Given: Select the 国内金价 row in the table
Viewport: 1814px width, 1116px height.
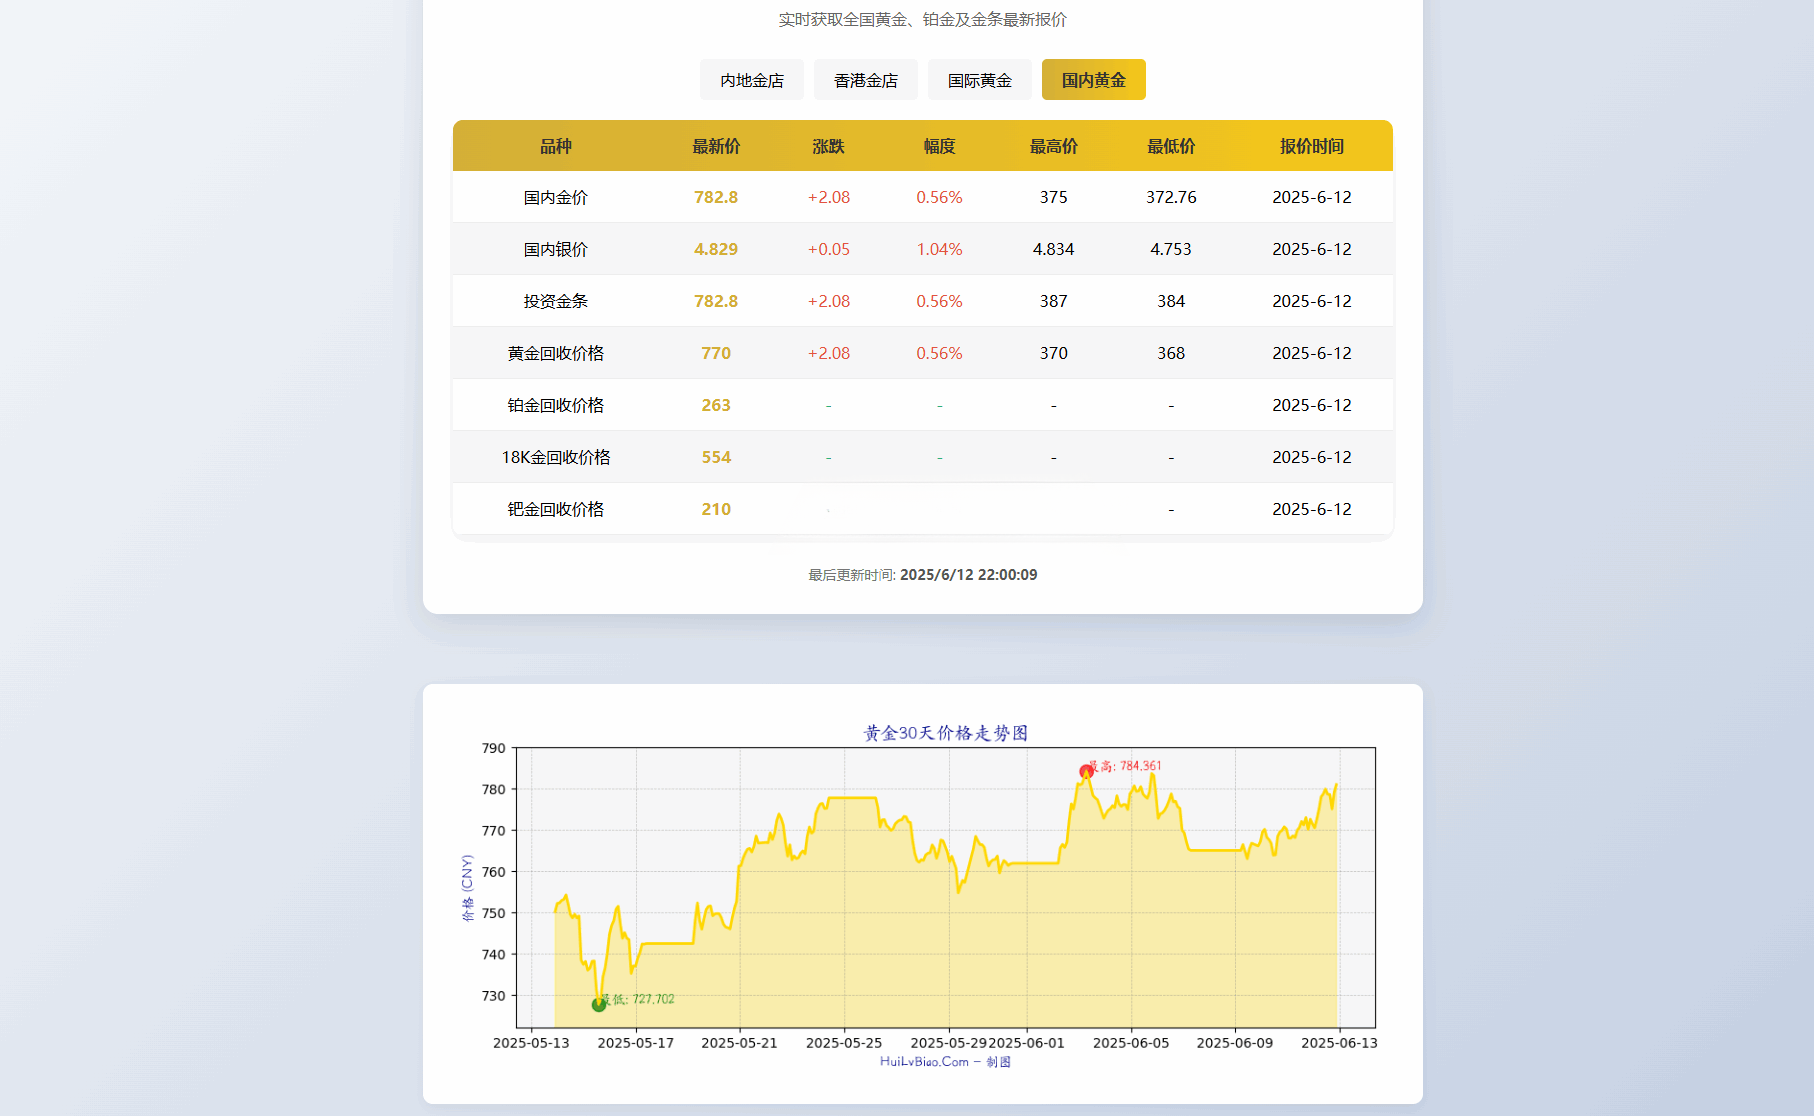Looking at the screenshot, I should [x=554, y=197].
